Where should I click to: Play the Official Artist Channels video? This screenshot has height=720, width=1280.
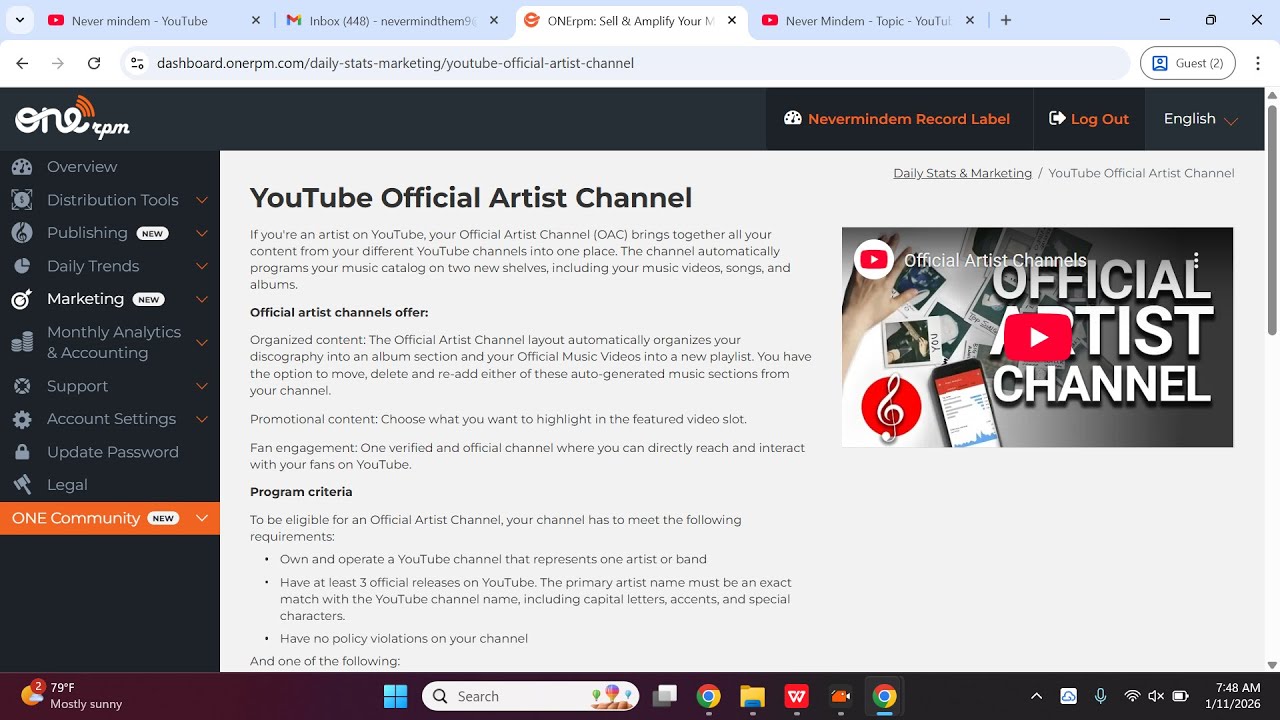(1037, 336)
